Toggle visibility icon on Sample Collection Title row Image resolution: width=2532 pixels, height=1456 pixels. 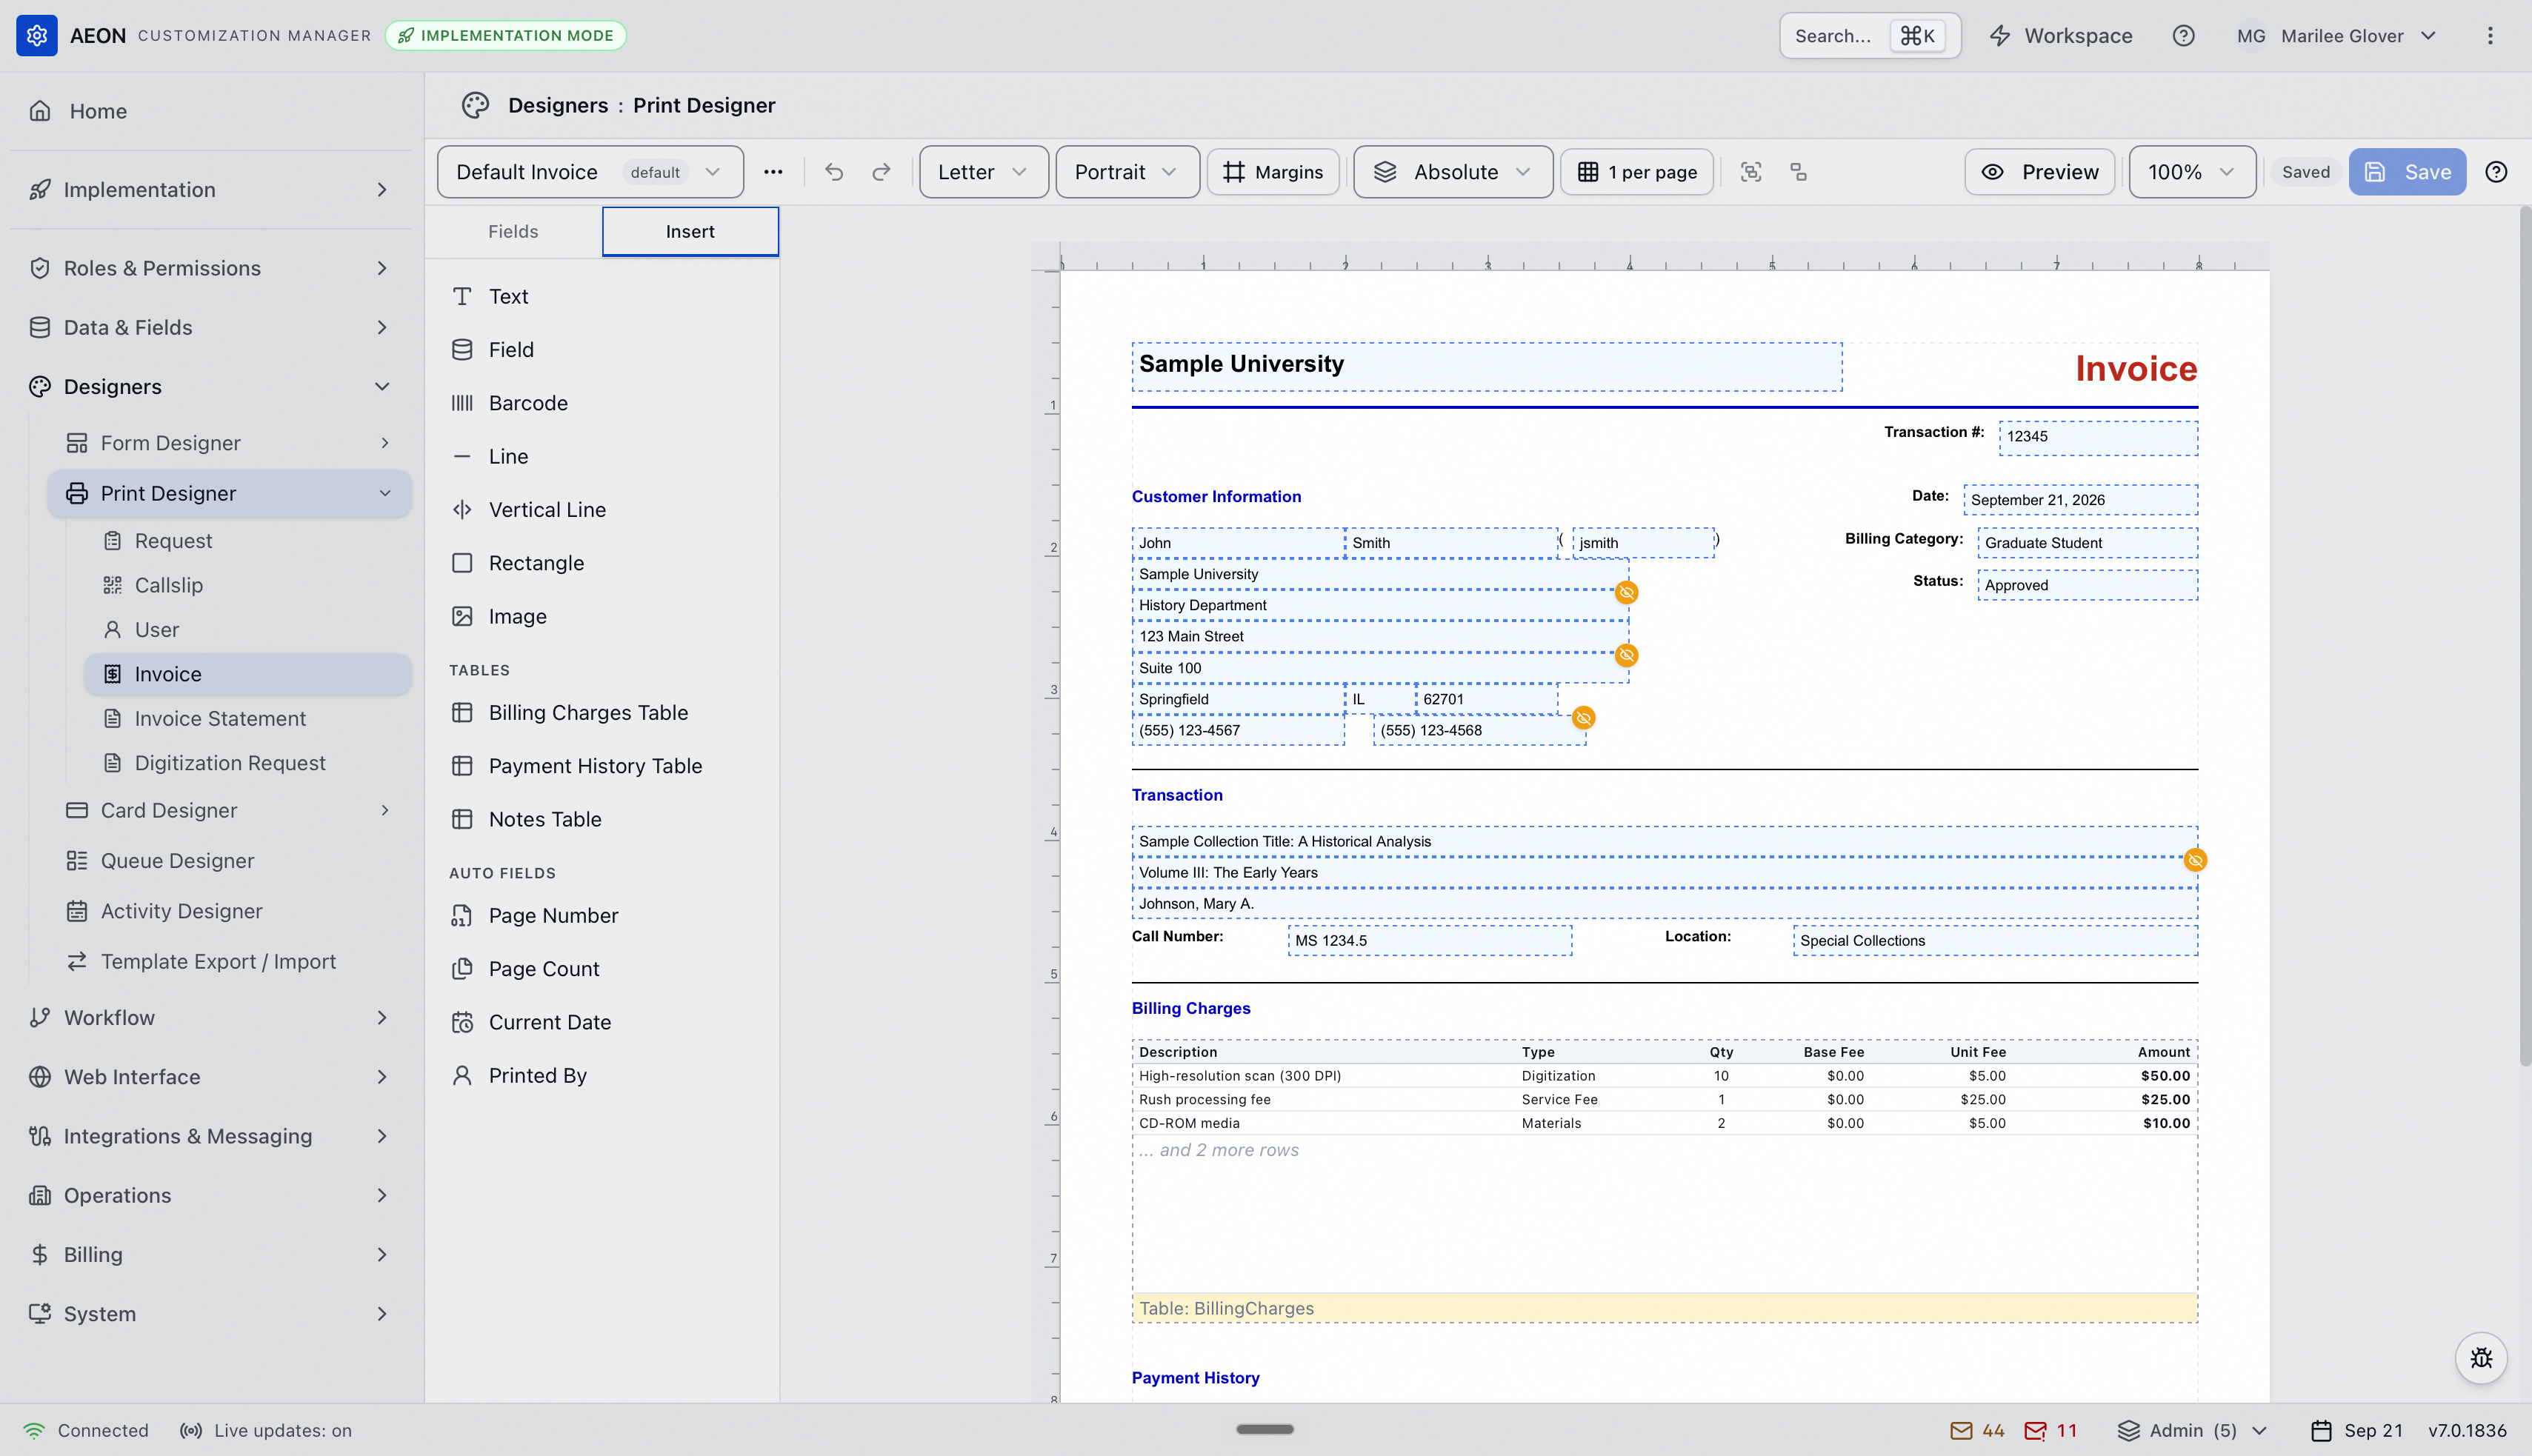pyautogui.click(x=2195, y=860)
